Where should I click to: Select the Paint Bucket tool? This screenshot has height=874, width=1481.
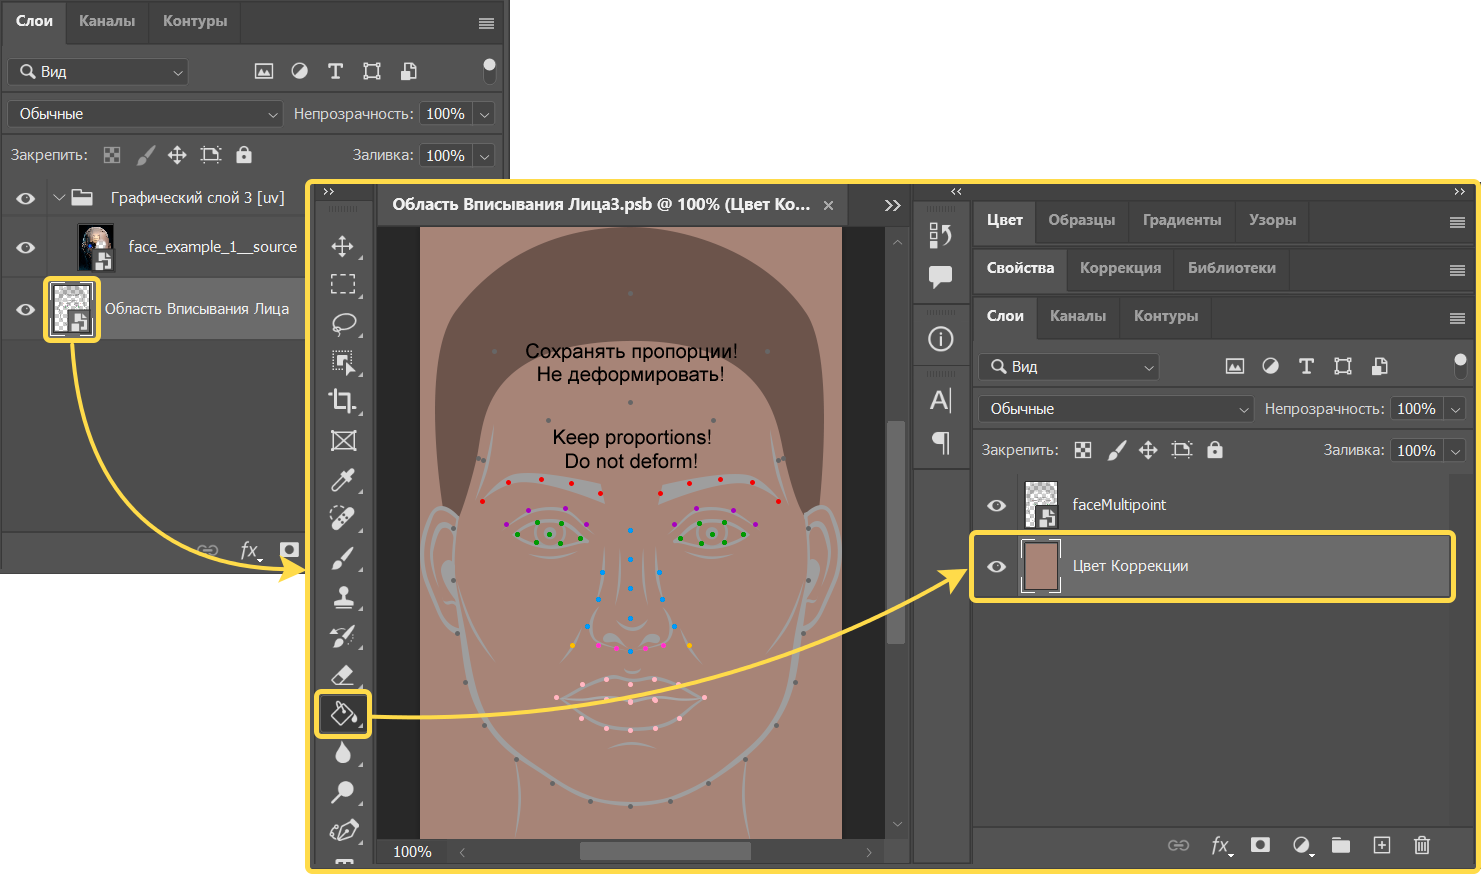[x=343, y=714]
